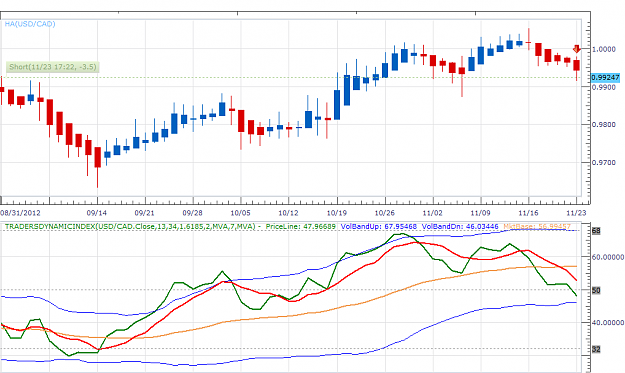625x373 pixels.
Task: Click the Short(11/23 17:22, -3.5) position label
Action: (53, 67)
